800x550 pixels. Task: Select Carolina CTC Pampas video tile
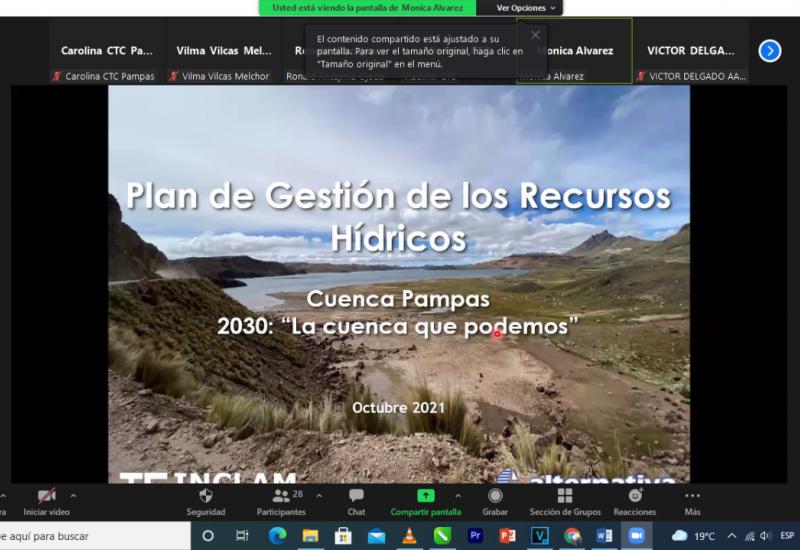tap(106, 51)
